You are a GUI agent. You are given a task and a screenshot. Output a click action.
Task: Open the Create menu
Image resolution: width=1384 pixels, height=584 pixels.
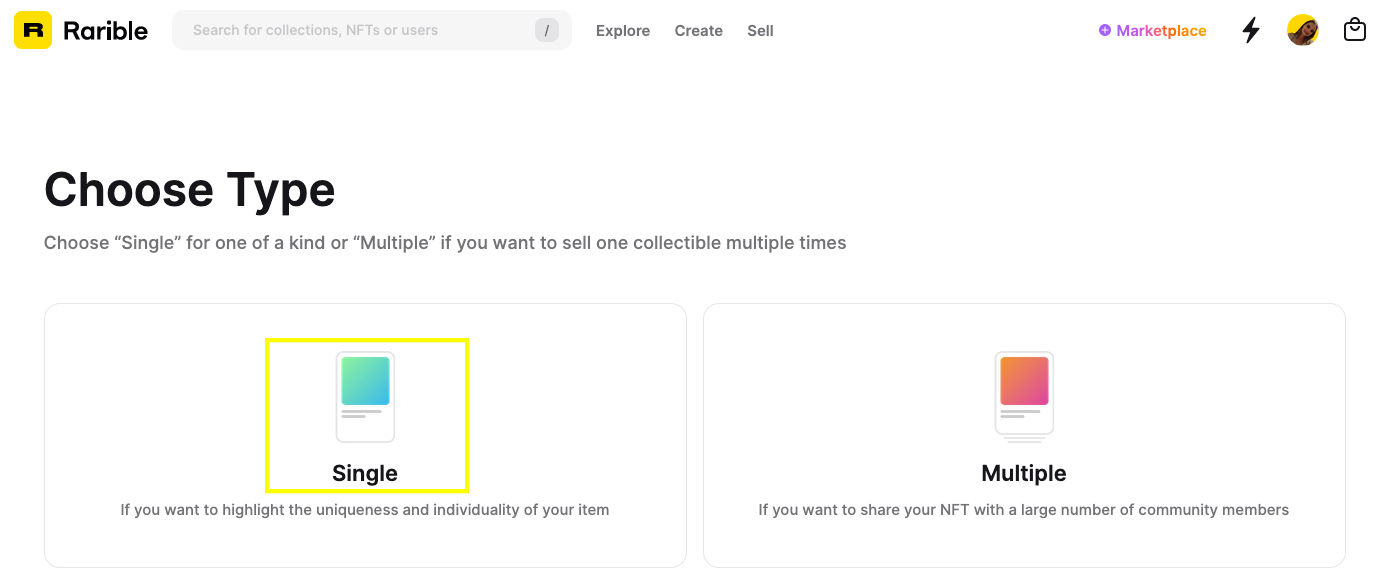click(x=698, y=30)
